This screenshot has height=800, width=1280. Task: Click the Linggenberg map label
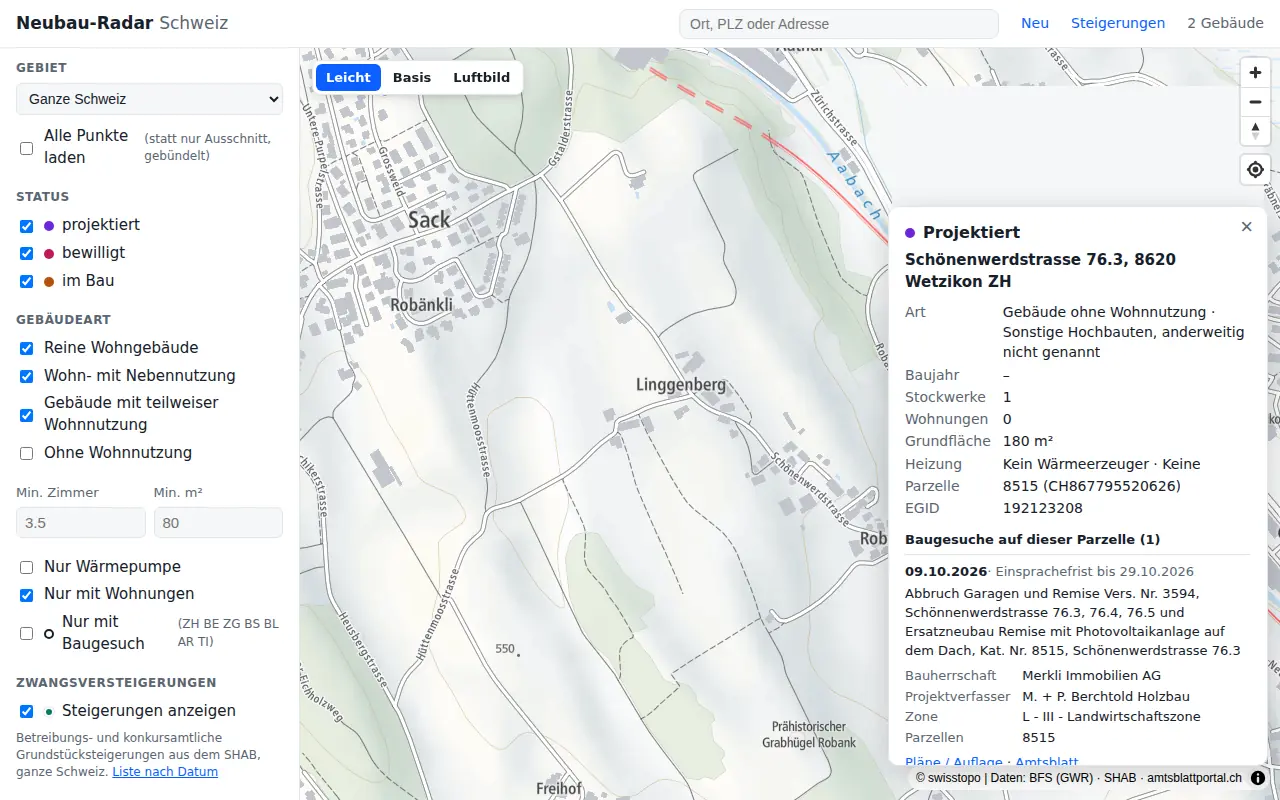pyautogui.click(x=681, y=385)
